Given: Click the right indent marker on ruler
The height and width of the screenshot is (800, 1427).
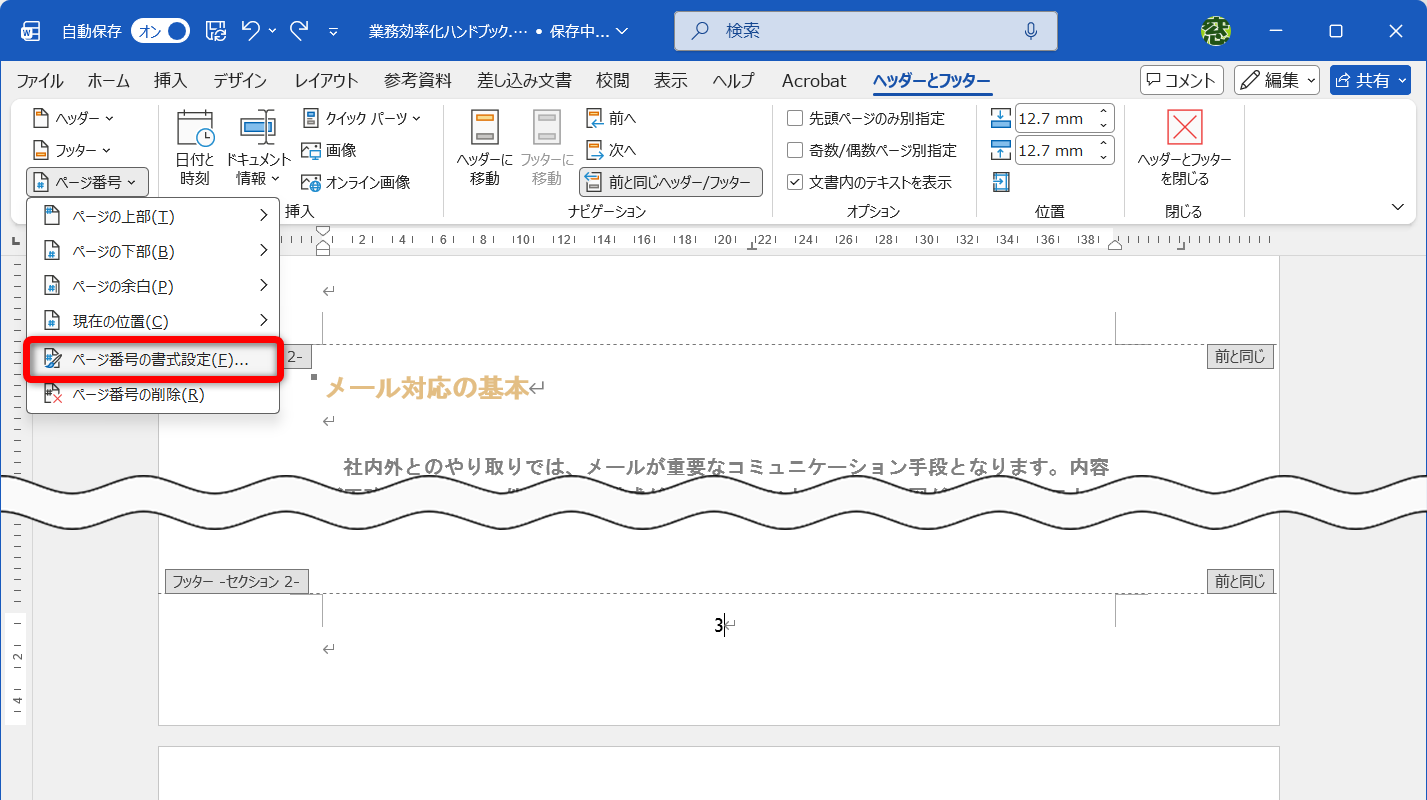Looking at the screenshot, I should tap(1115, 247).
